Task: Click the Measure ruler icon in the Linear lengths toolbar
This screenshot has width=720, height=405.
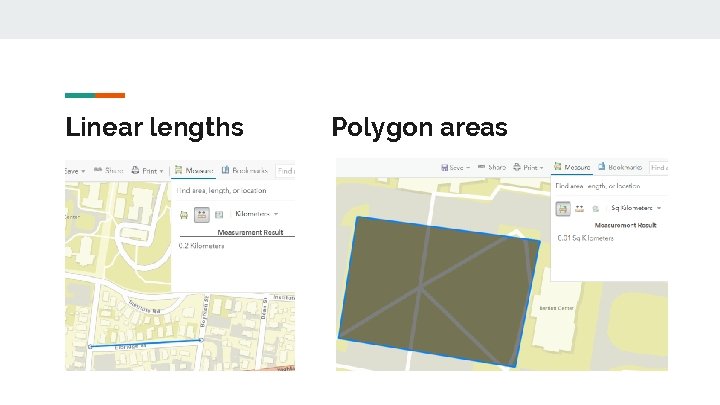Action: [179, 170]
